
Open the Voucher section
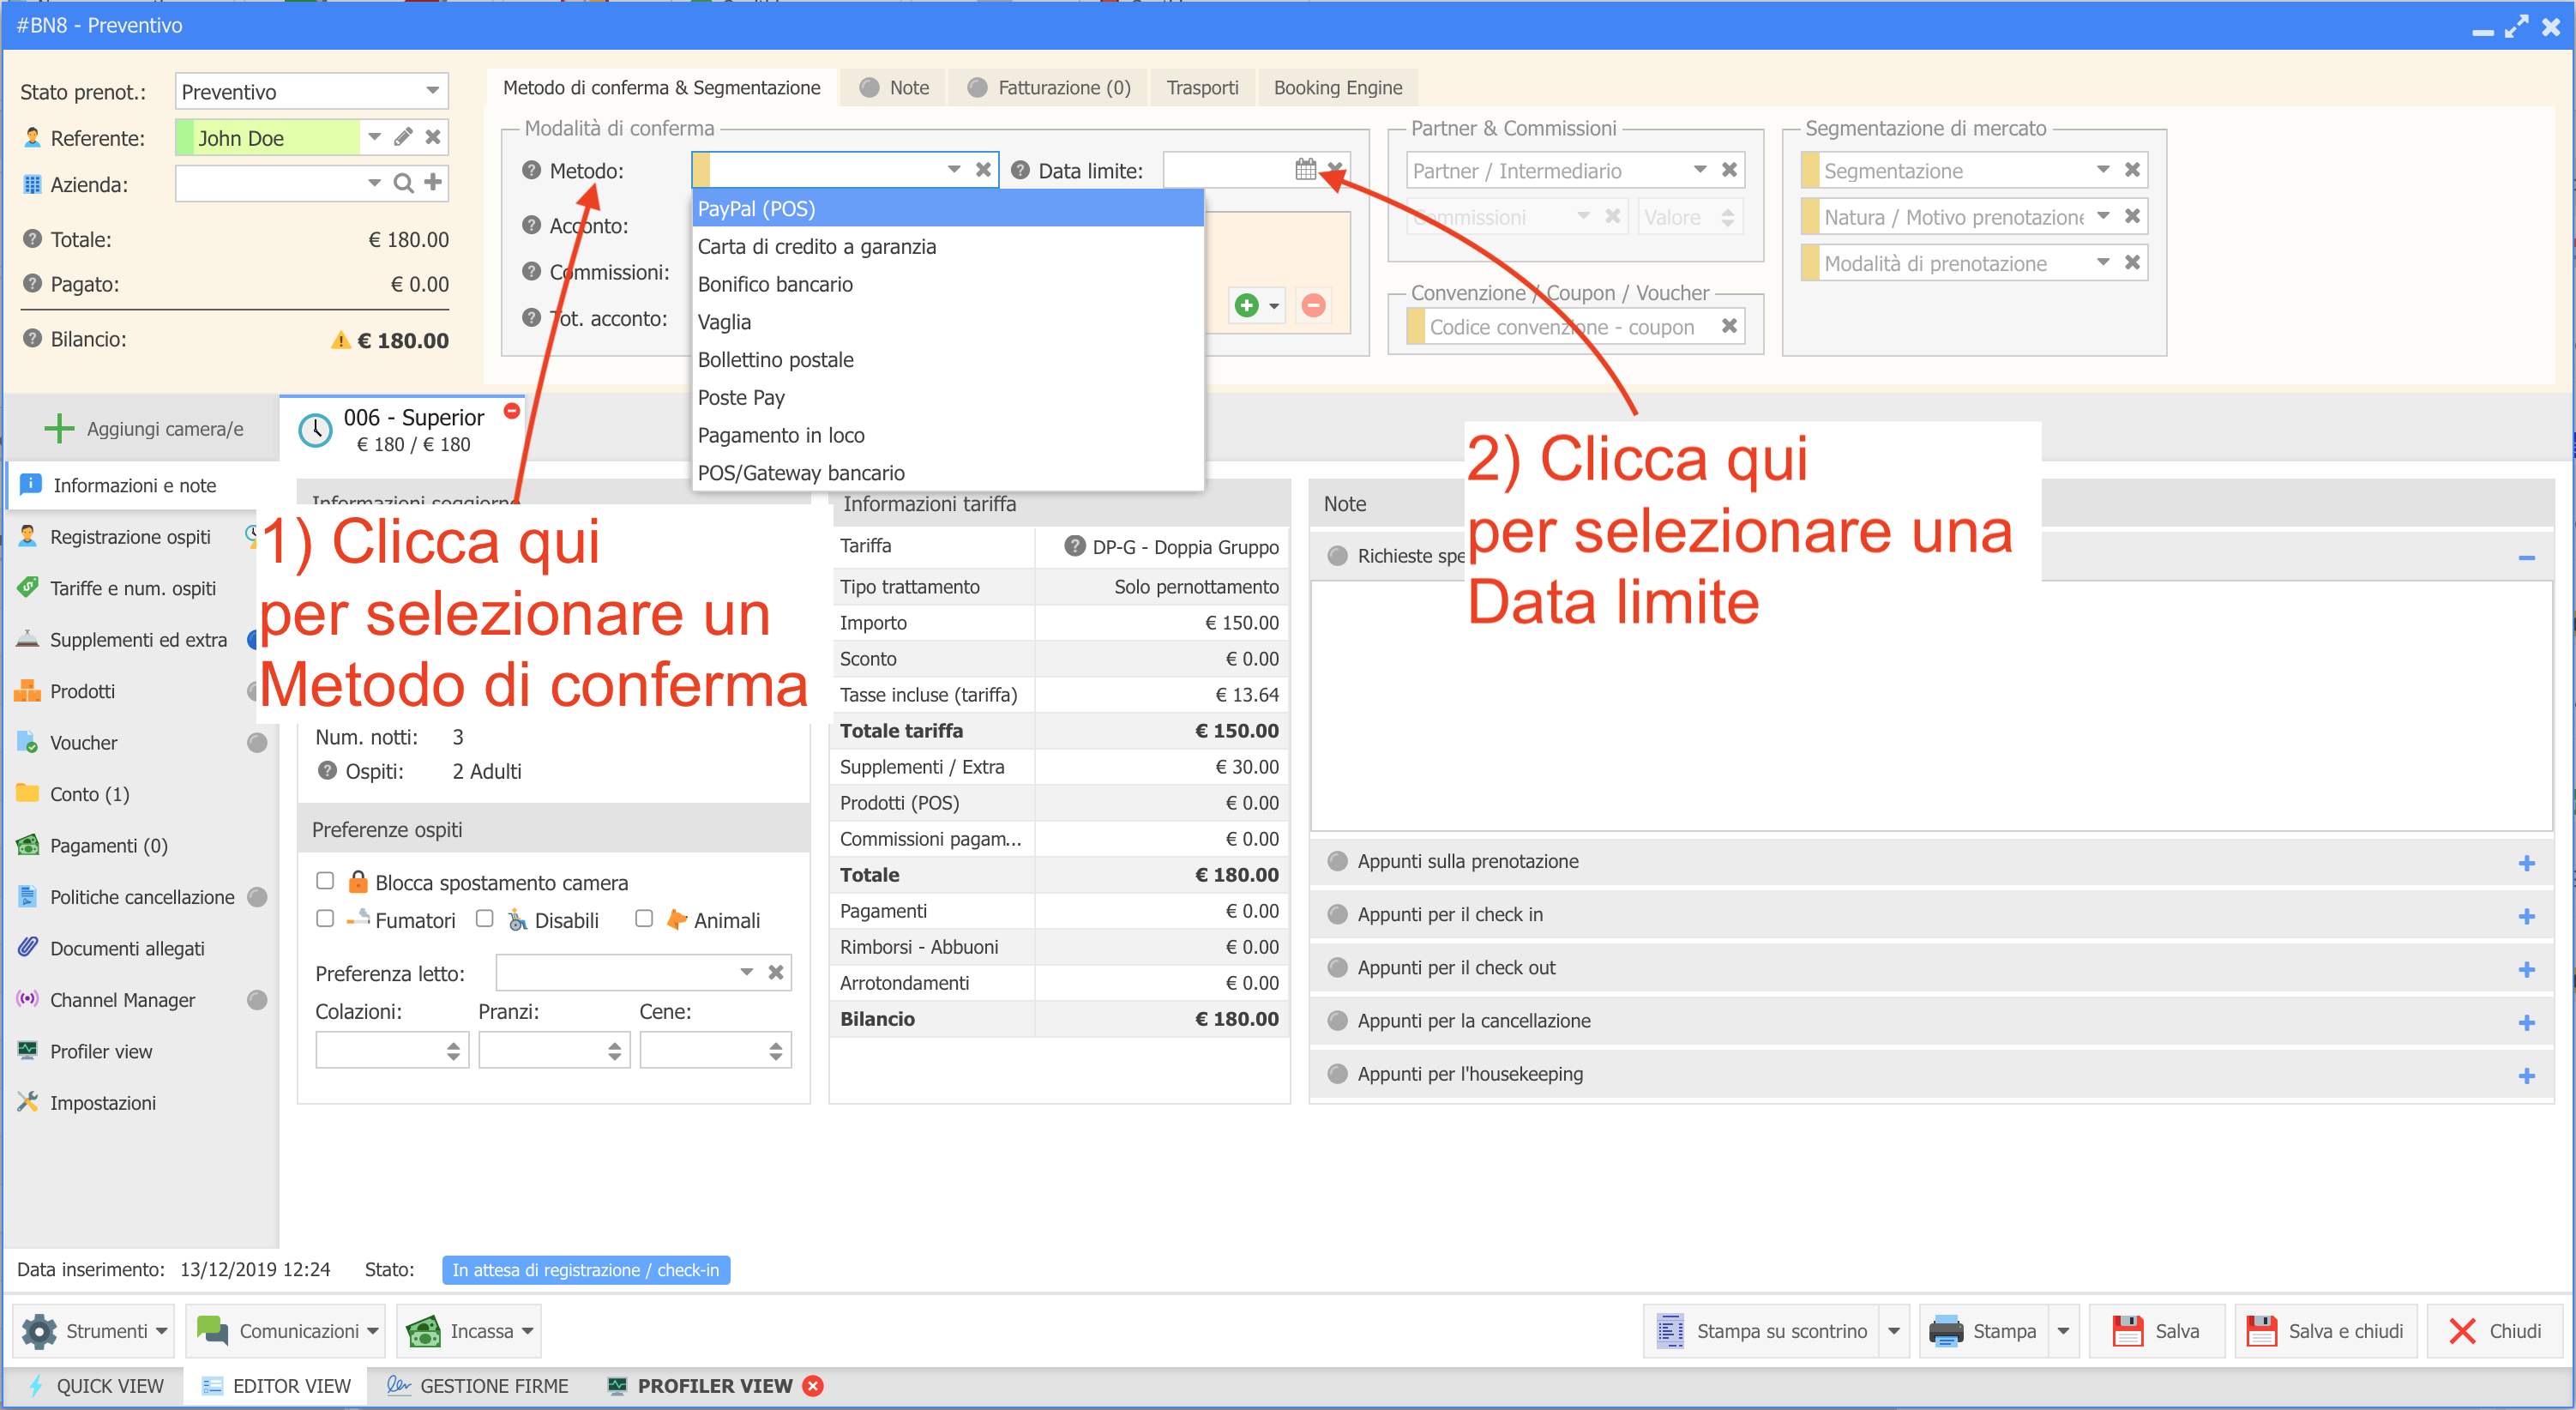84,743
